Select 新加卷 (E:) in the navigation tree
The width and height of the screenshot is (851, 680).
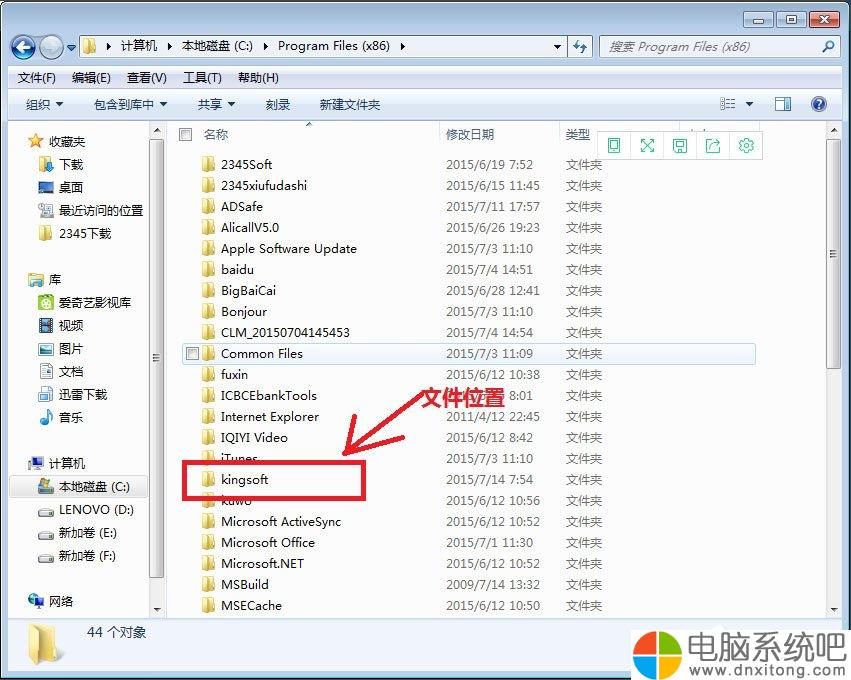87,533
